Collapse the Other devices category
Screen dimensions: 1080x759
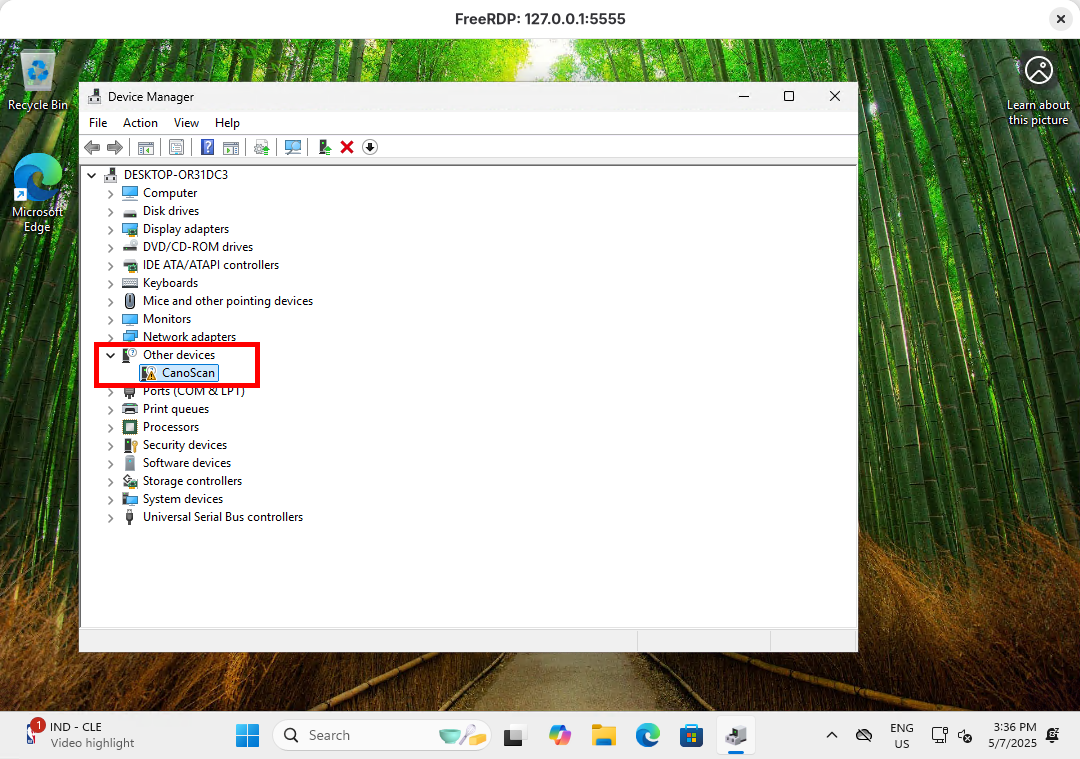pyautogui.click(x=111, y=355)
